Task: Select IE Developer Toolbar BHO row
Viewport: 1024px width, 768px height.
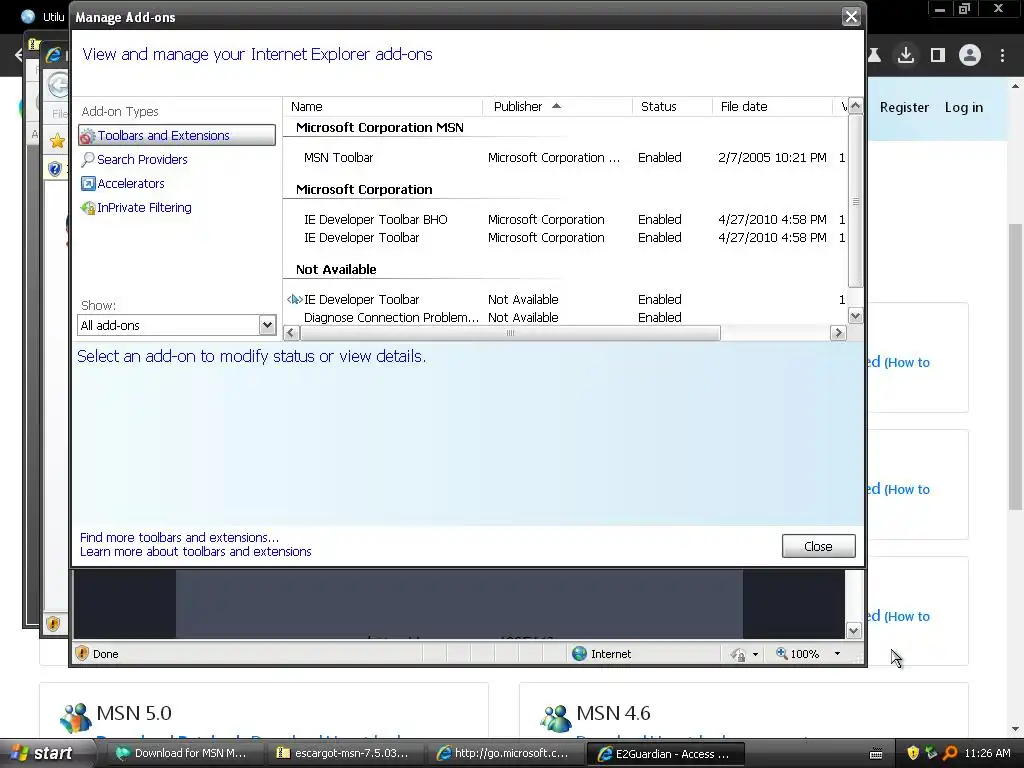Action: tap(566, 219)
